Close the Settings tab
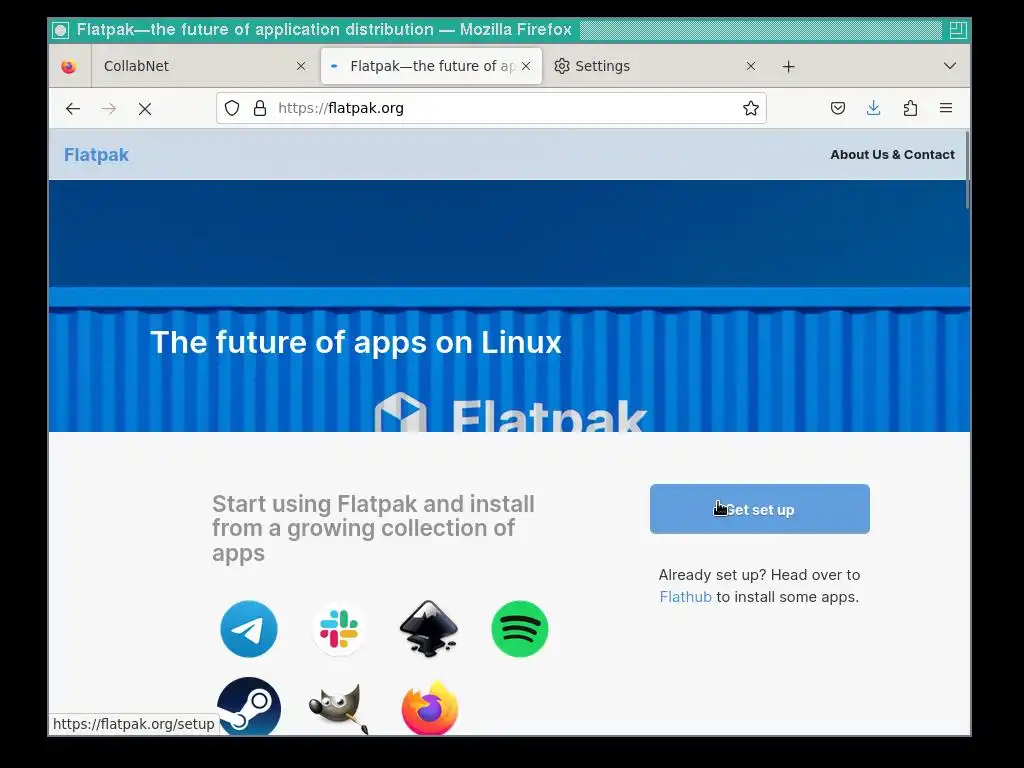 (x=751, y=66)
